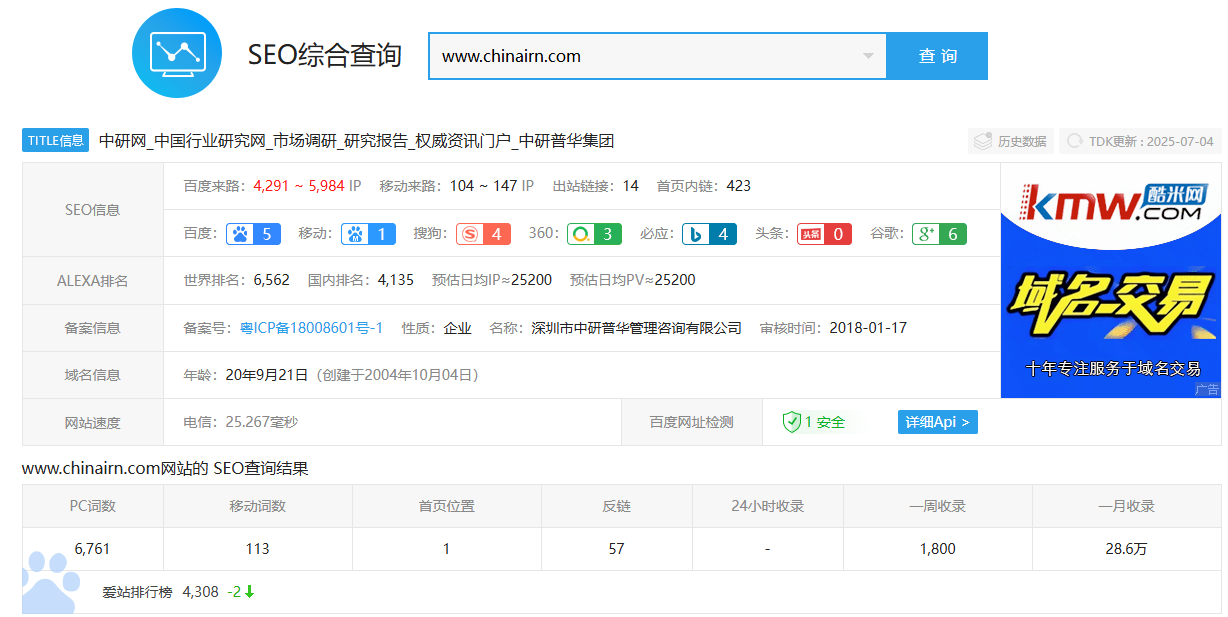Refresh TDK更新 date button
1228x617 pixels.
pos(1141,141)
